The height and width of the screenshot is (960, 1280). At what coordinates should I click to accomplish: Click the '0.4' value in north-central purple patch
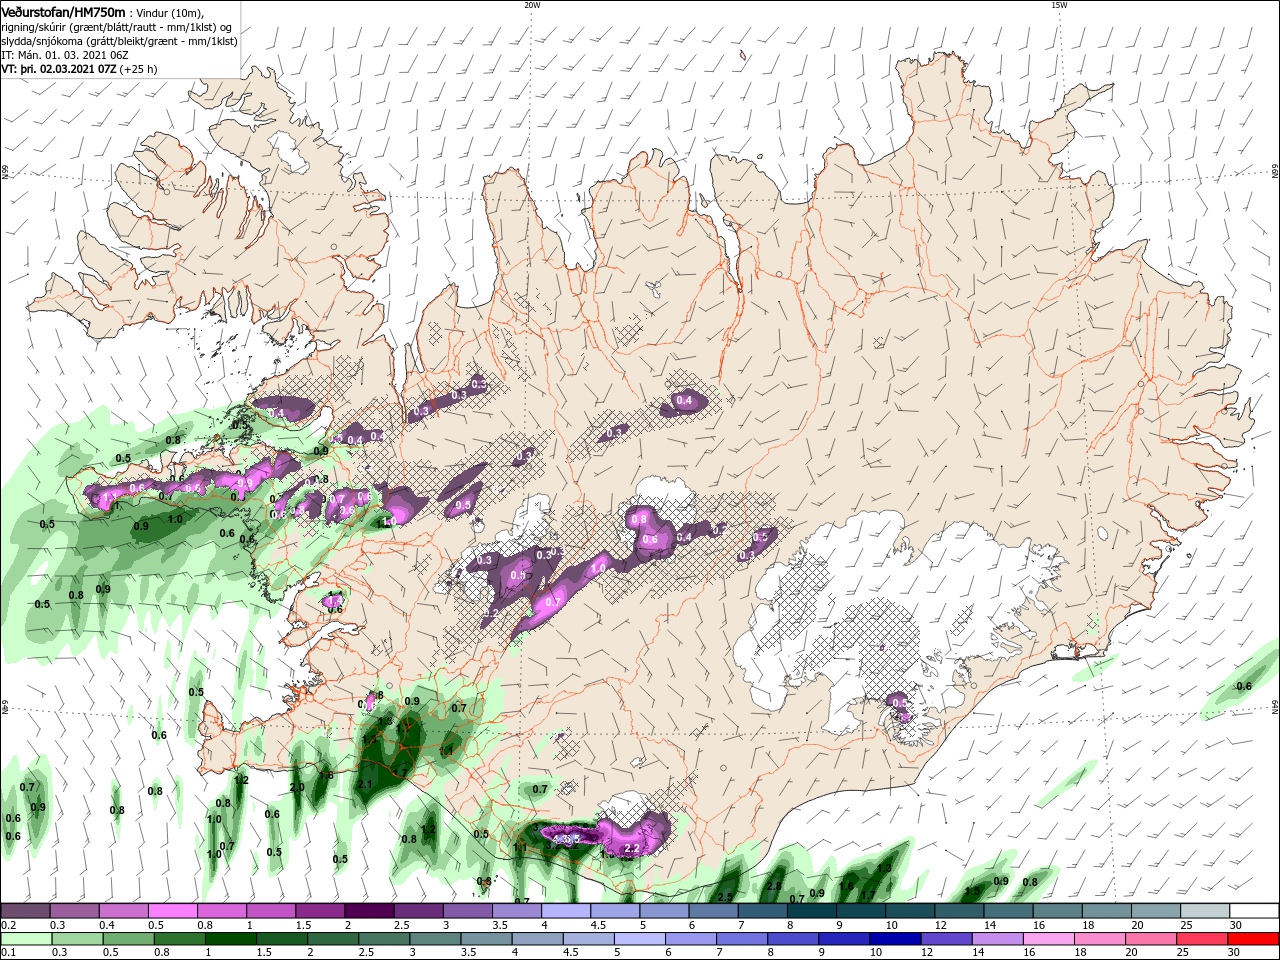point(684,401)
